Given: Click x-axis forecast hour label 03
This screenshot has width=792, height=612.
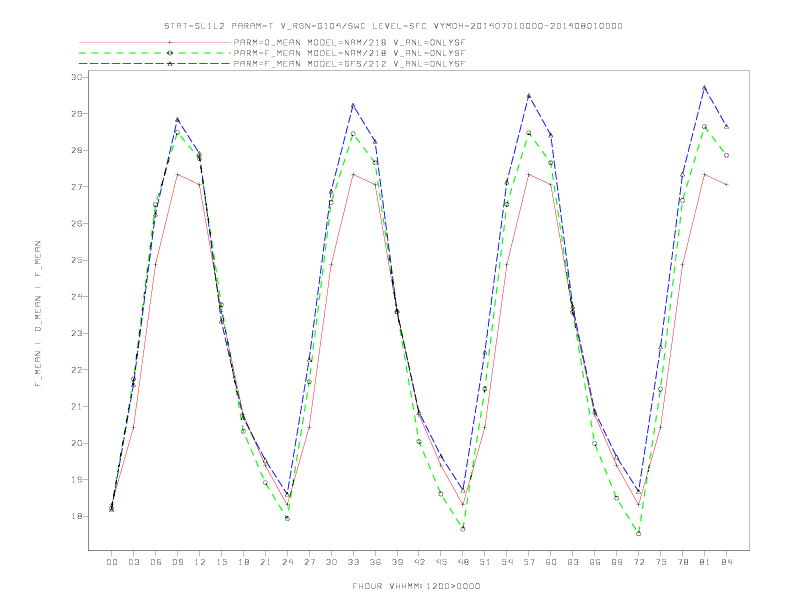Looking at the screenshot, I should point(133,562).
